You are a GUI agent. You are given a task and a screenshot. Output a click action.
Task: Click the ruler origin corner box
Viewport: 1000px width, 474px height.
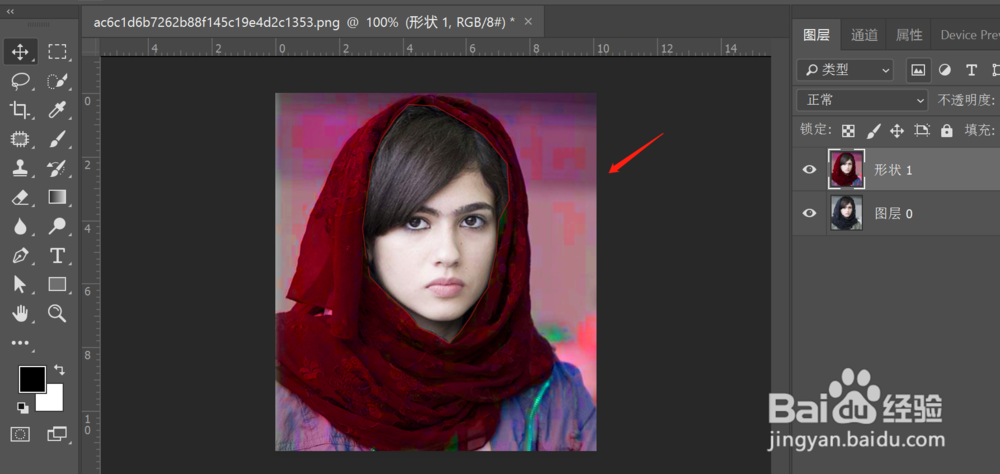tap(91, 47)
